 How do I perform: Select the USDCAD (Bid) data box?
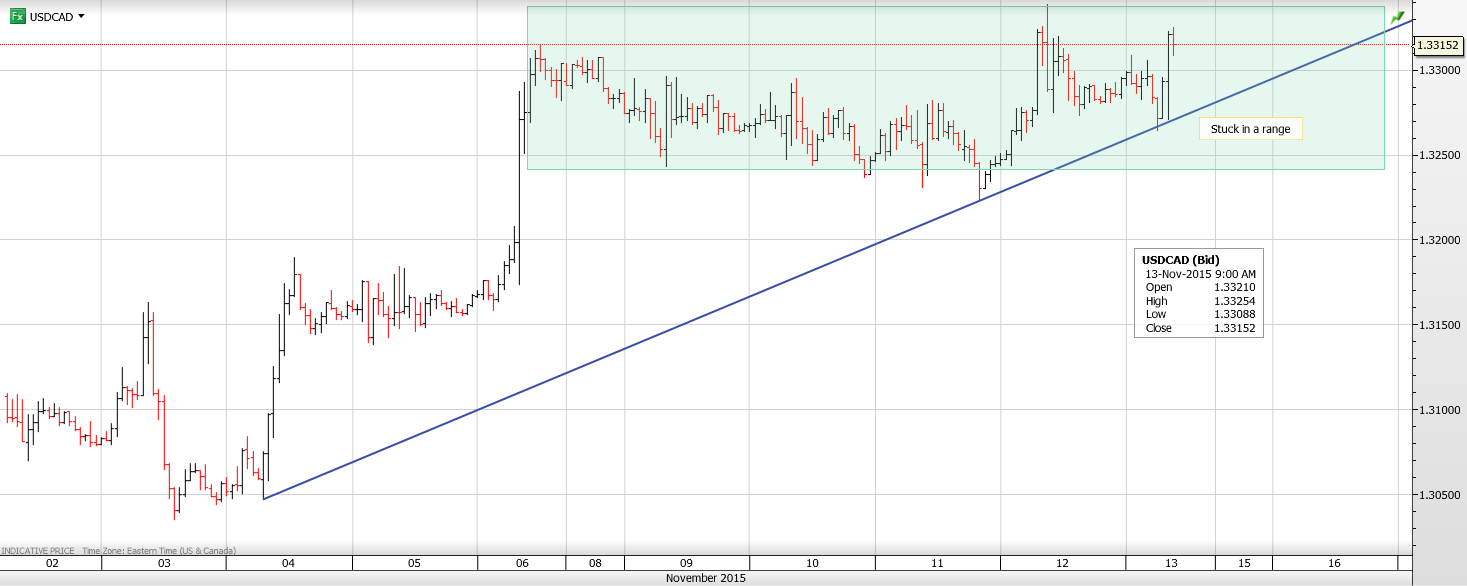click(1198, 293)
